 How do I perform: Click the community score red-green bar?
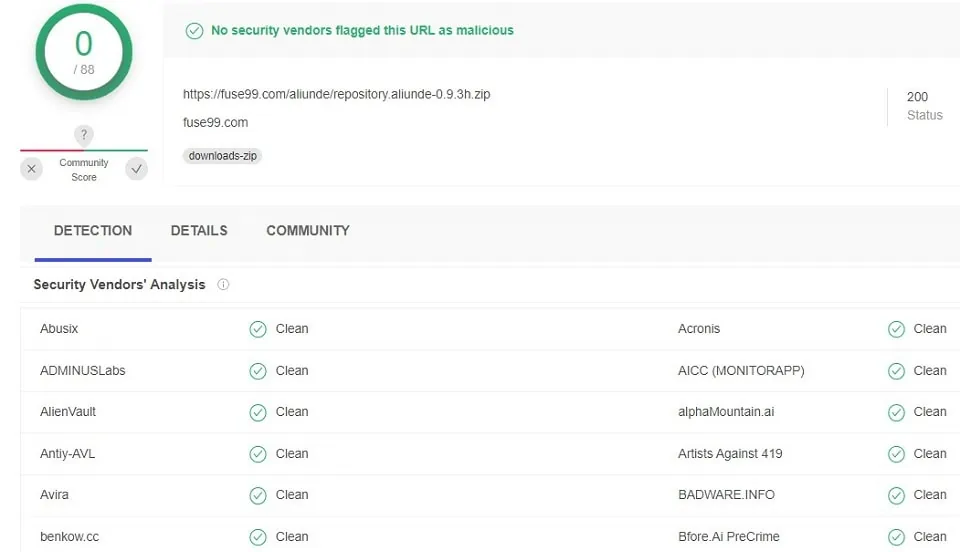click(84, 151)
